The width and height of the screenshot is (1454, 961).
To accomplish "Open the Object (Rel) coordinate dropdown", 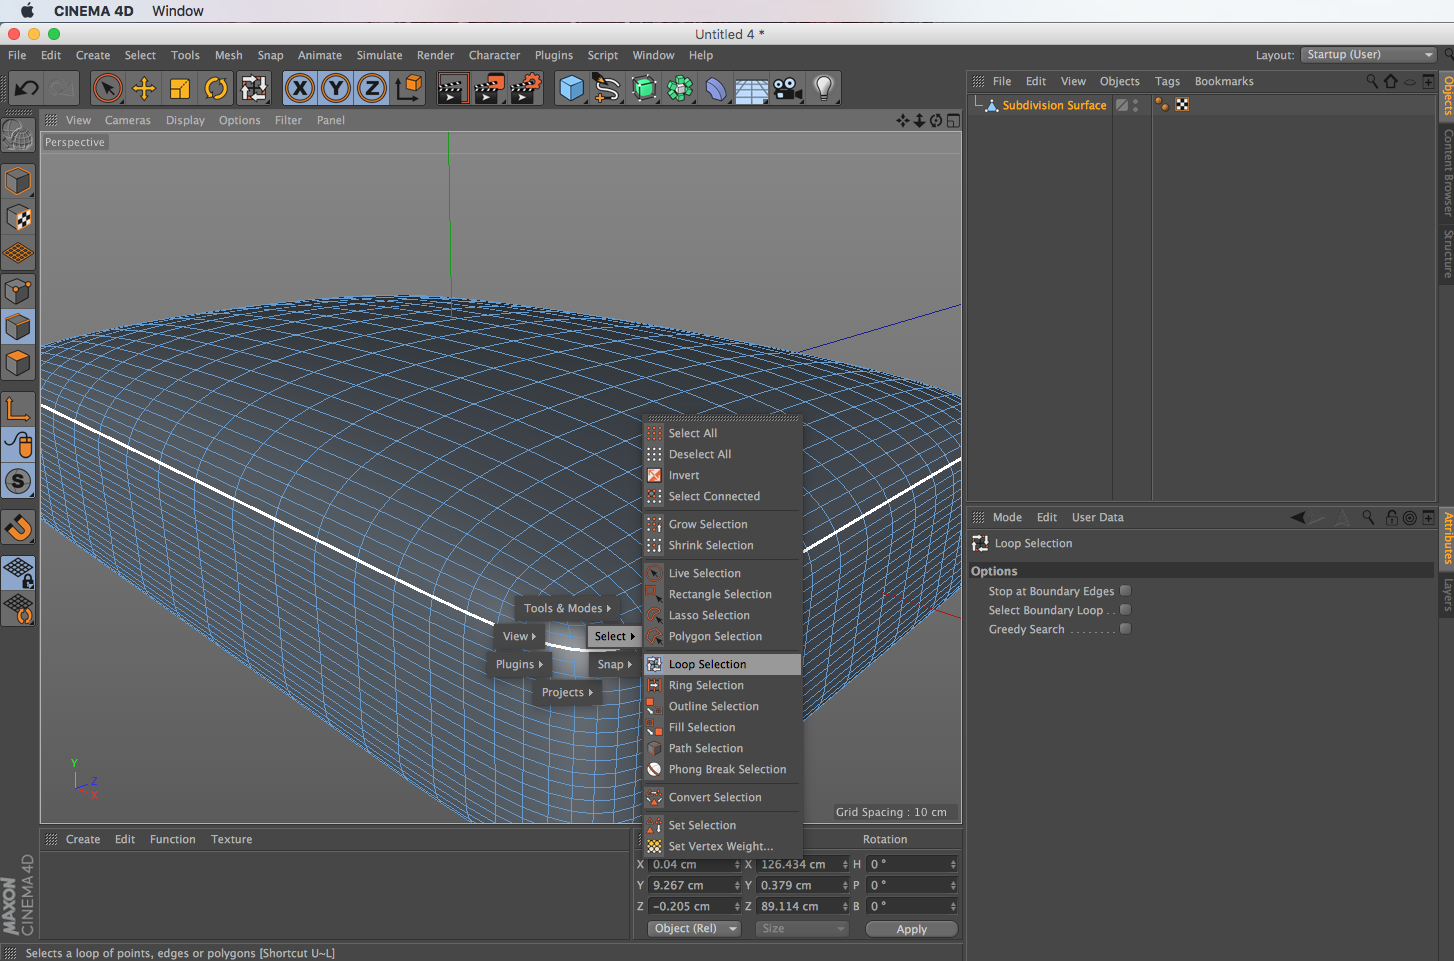I will pyautogui.click(x=693, y=929).
